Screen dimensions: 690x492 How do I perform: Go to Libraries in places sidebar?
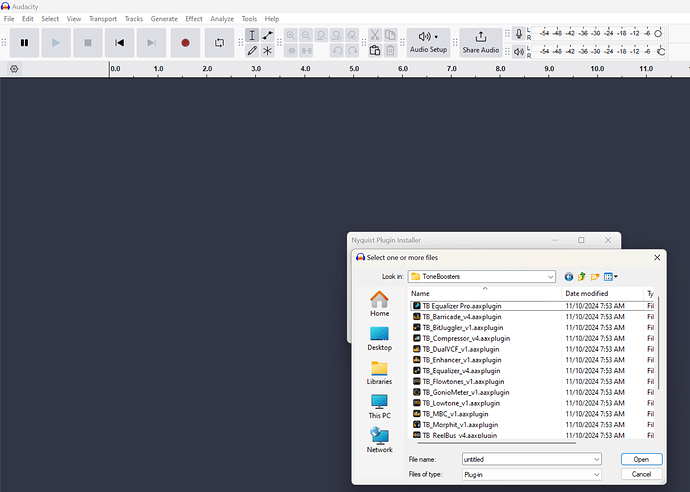[379, 373]
